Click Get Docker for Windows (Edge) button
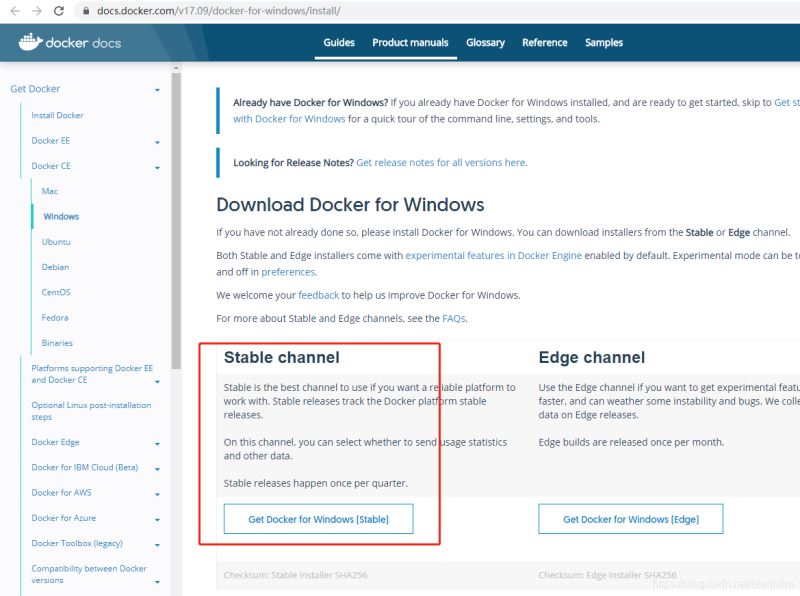 click(631, 518)
